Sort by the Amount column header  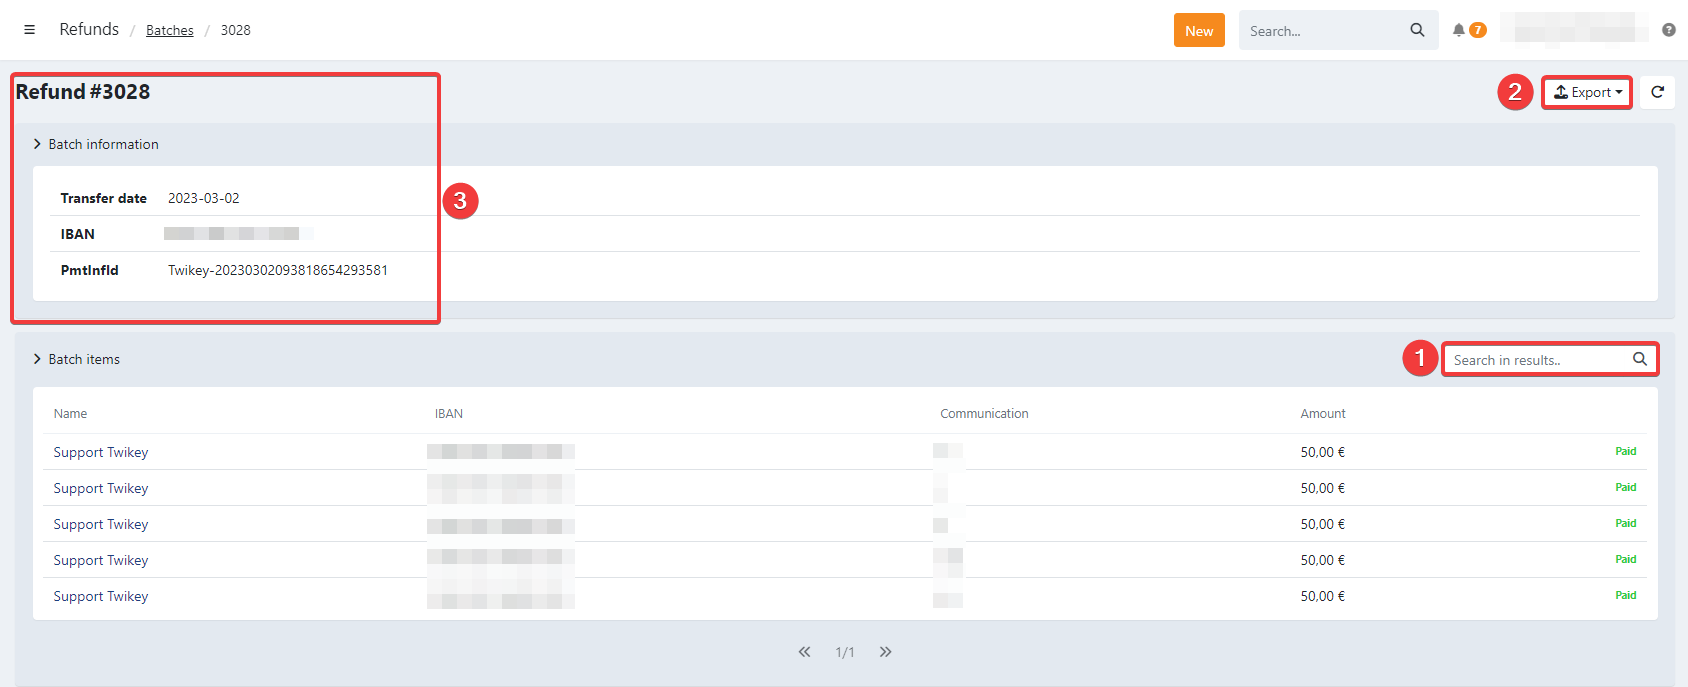(x=1322, y=414)
